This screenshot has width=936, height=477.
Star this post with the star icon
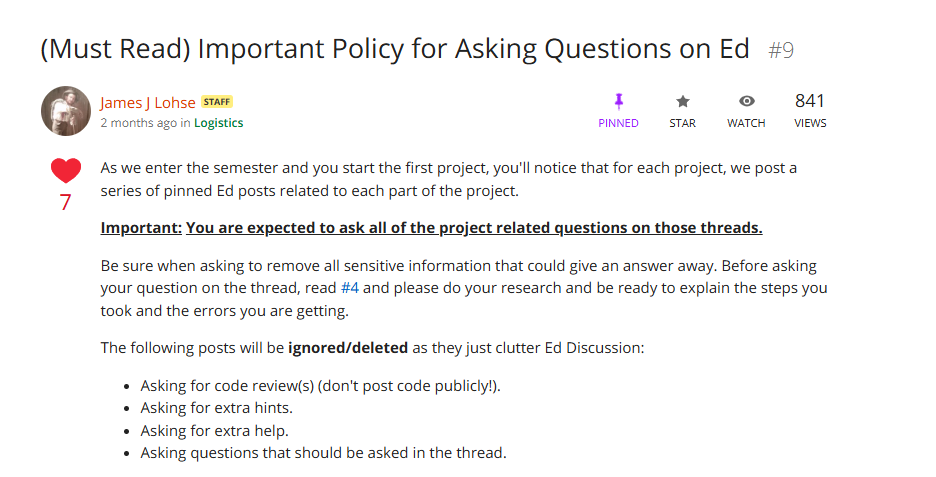[x=682, y=101]
